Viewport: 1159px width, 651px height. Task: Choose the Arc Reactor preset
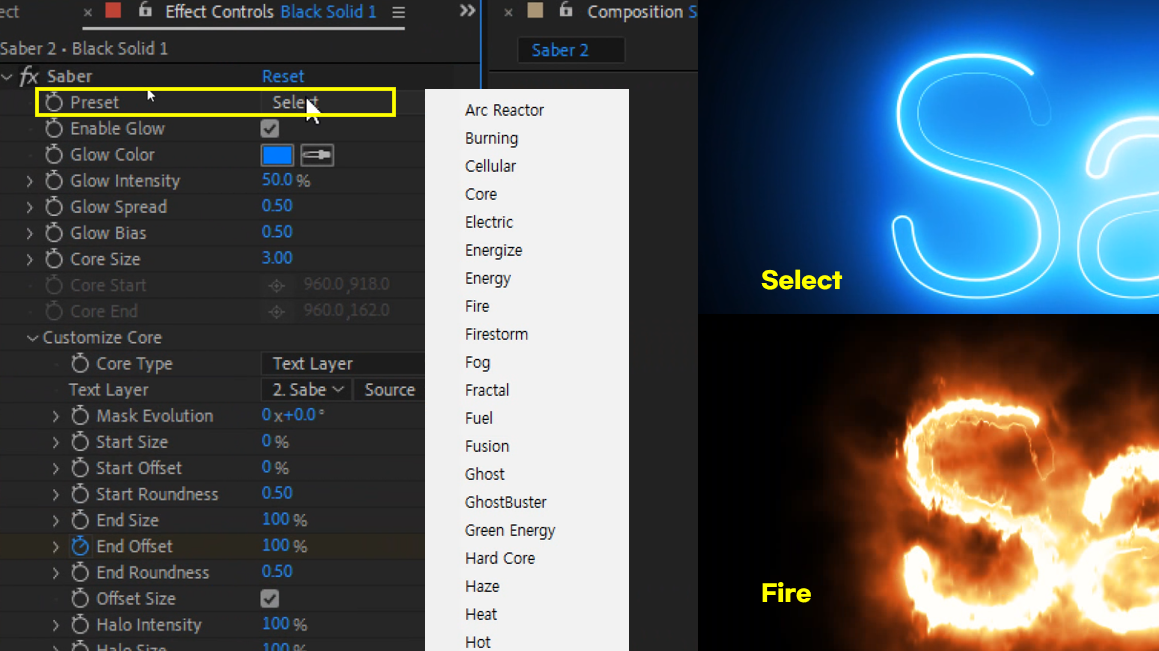(x=504, y=110)
